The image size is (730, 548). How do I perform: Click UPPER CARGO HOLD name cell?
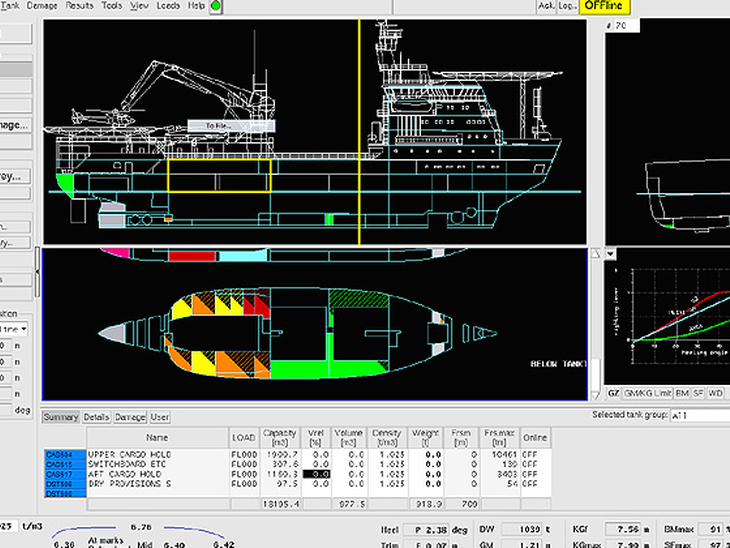tap(157, 454)
